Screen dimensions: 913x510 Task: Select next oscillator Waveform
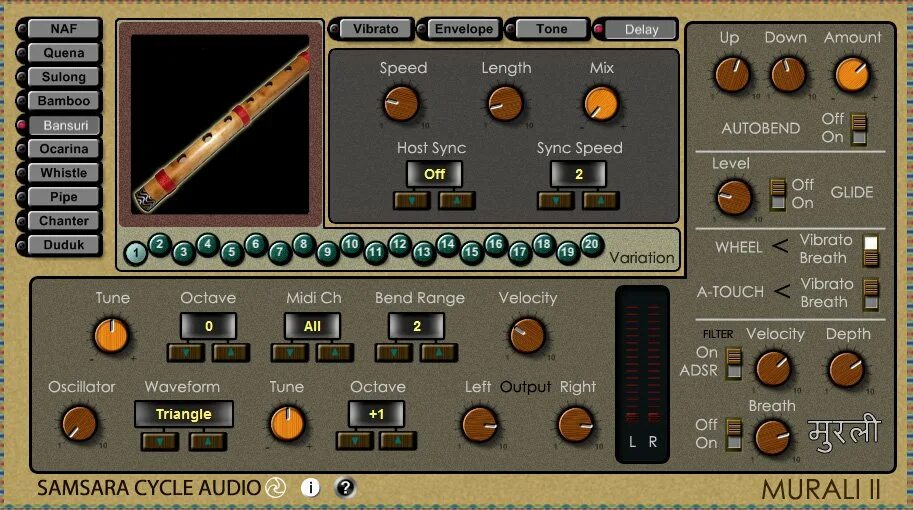tap(208, 441)
